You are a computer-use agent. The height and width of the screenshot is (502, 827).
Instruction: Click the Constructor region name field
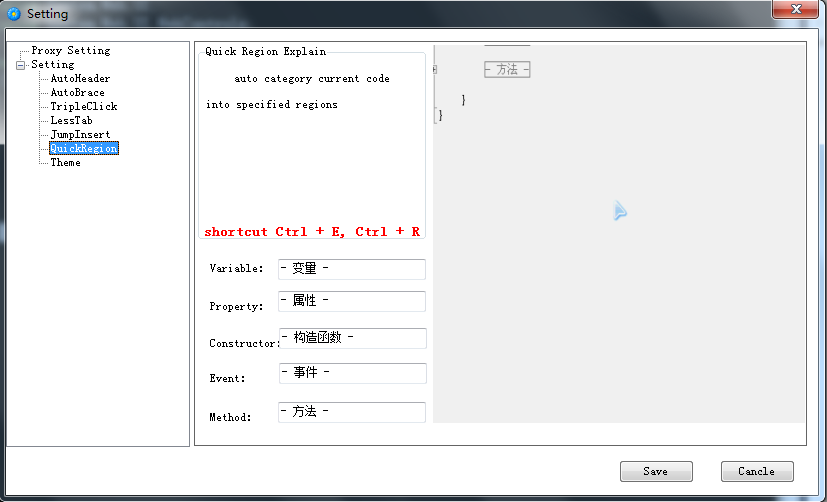pos(352,338)
